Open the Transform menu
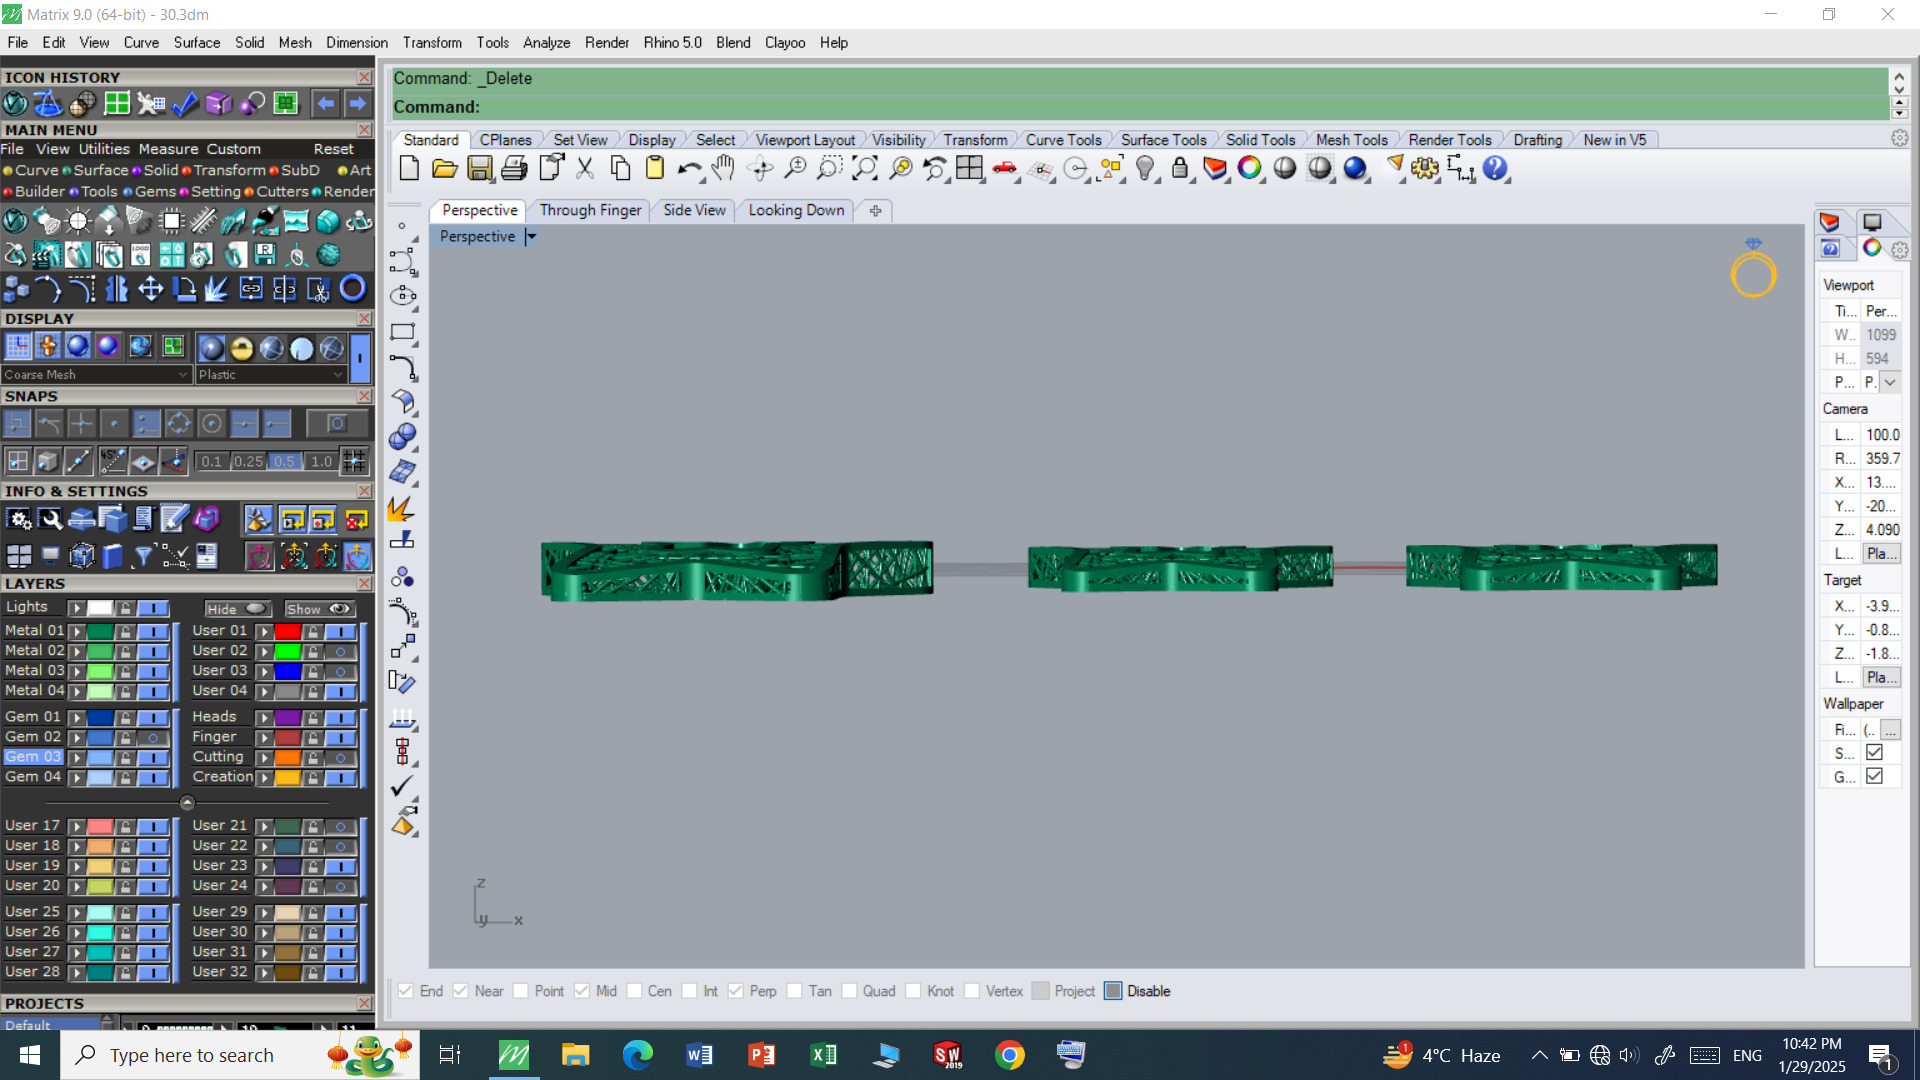 (432, 43)
